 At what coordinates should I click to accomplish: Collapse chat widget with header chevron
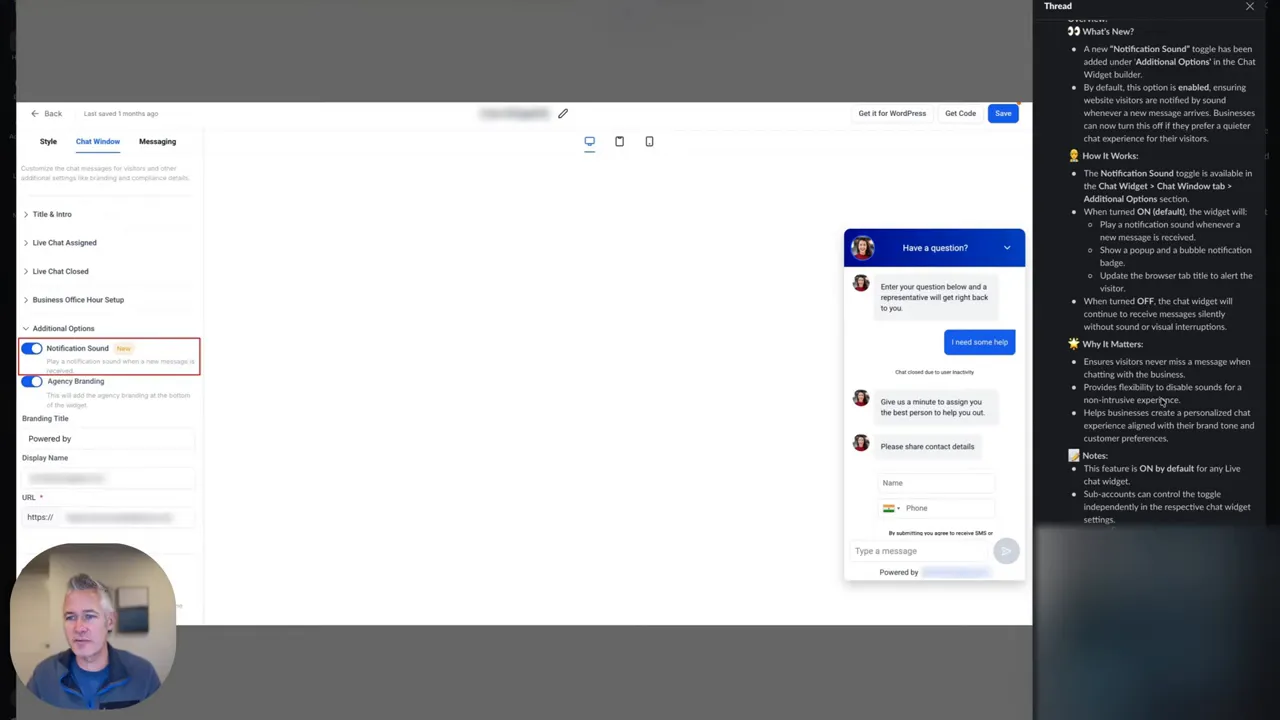click(x=1007, y=248)
